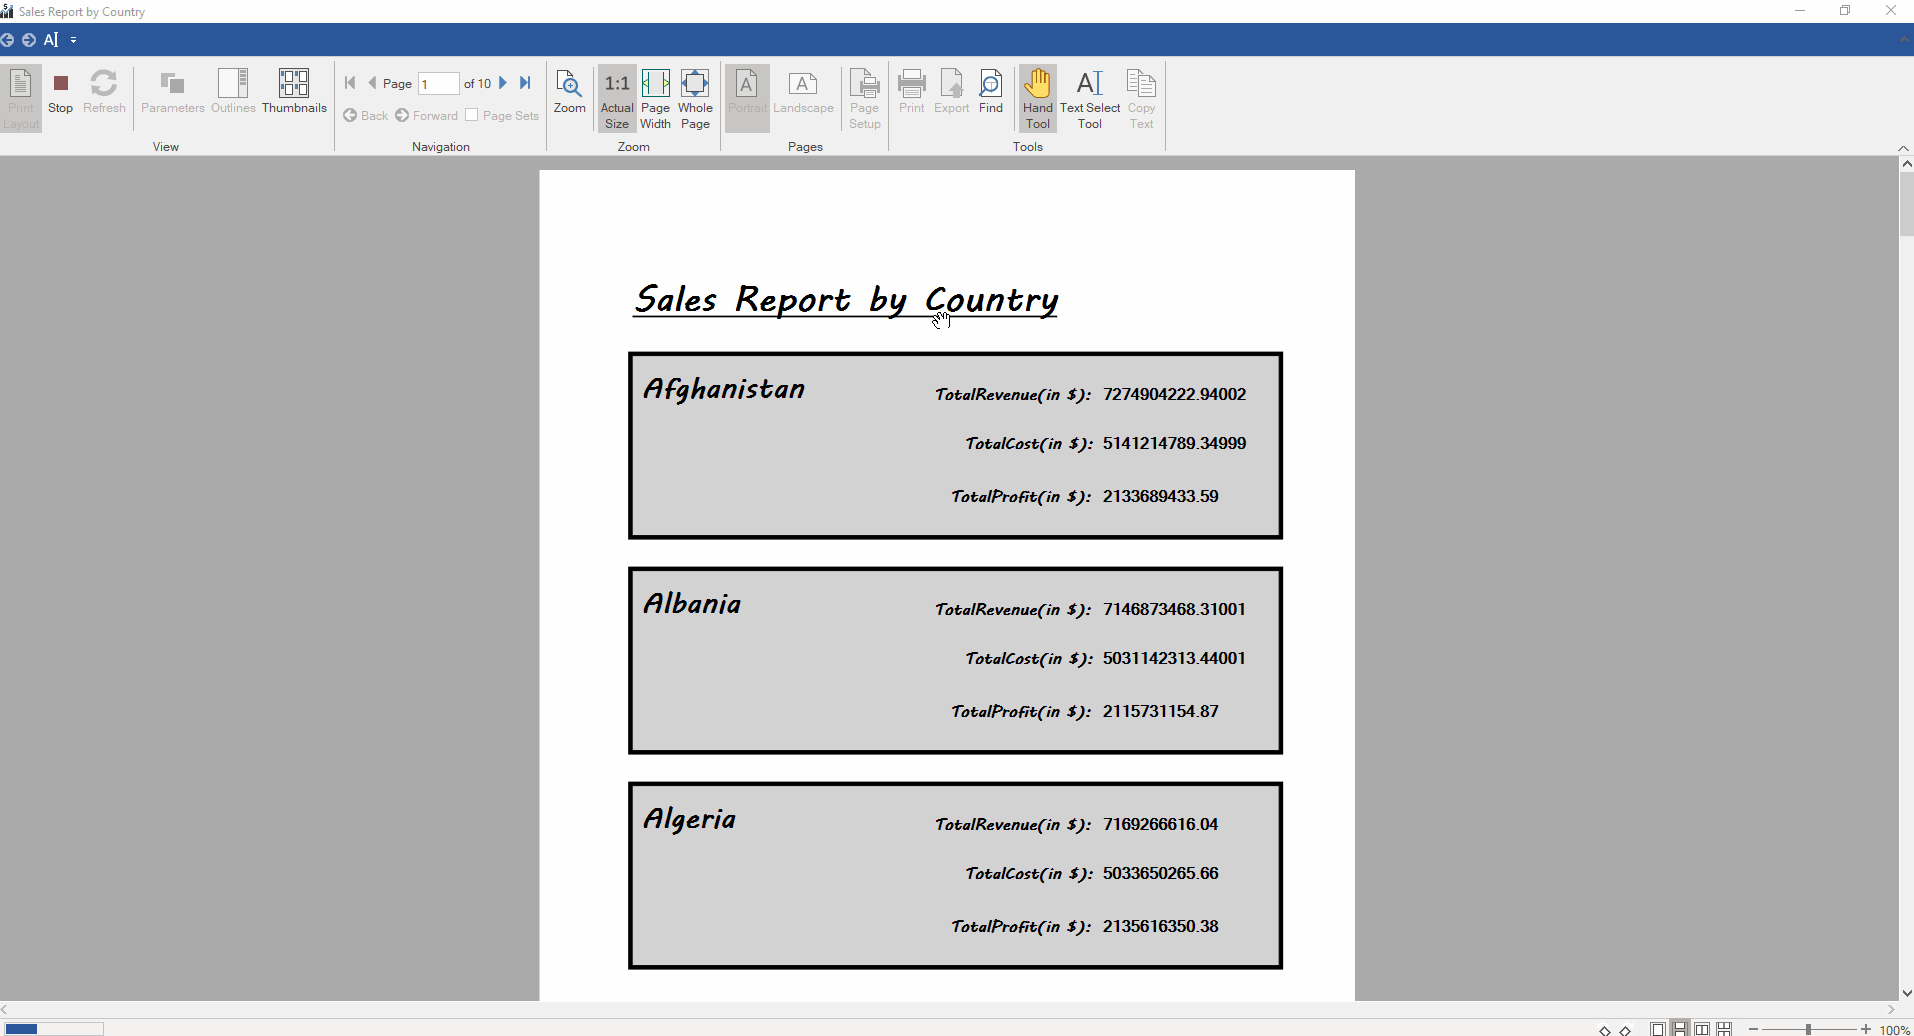Viewport: 1914px width, 1036px height.
Task: Click the zoom in plus button
Action: (1866, 1029)
